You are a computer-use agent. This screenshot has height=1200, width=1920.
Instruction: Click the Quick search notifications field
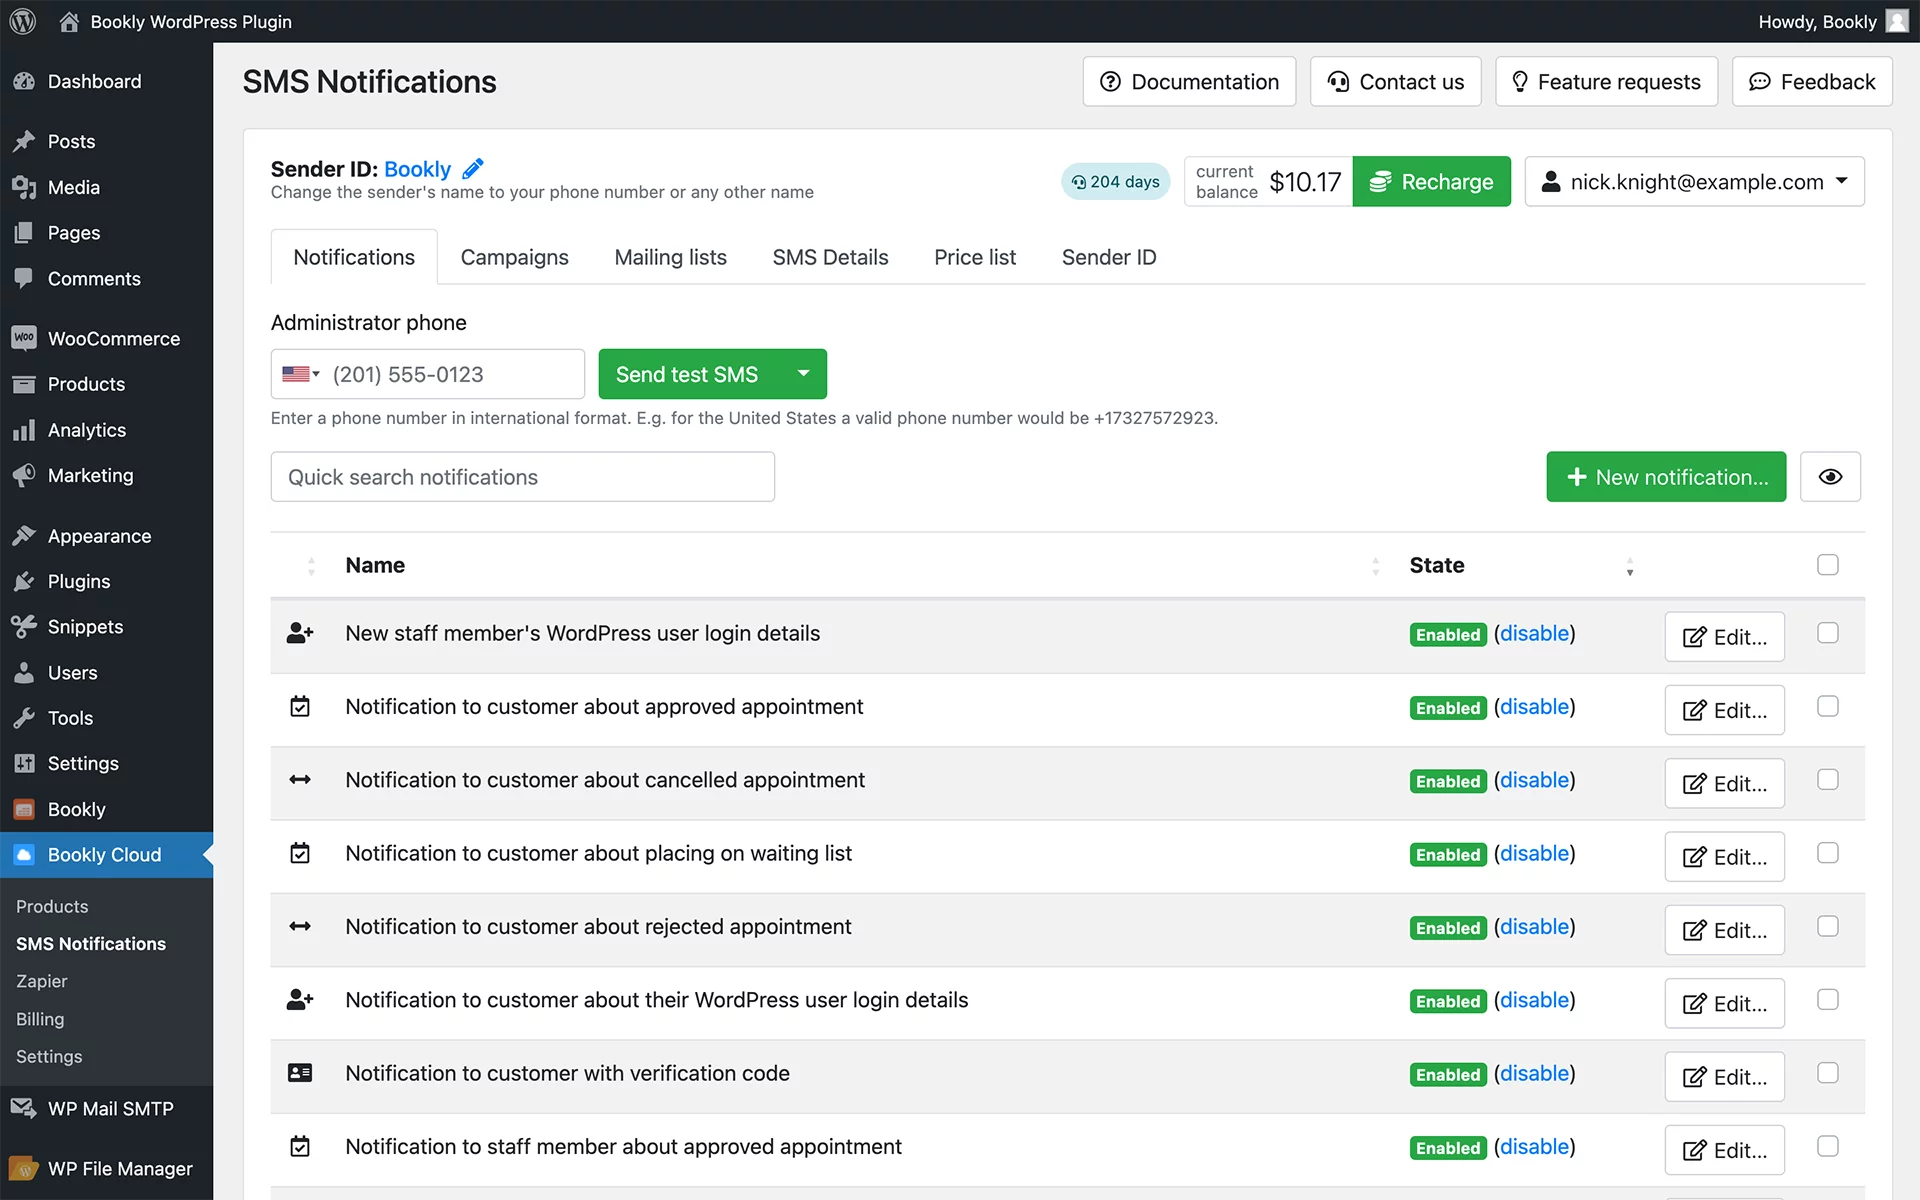tap(522, 477)
